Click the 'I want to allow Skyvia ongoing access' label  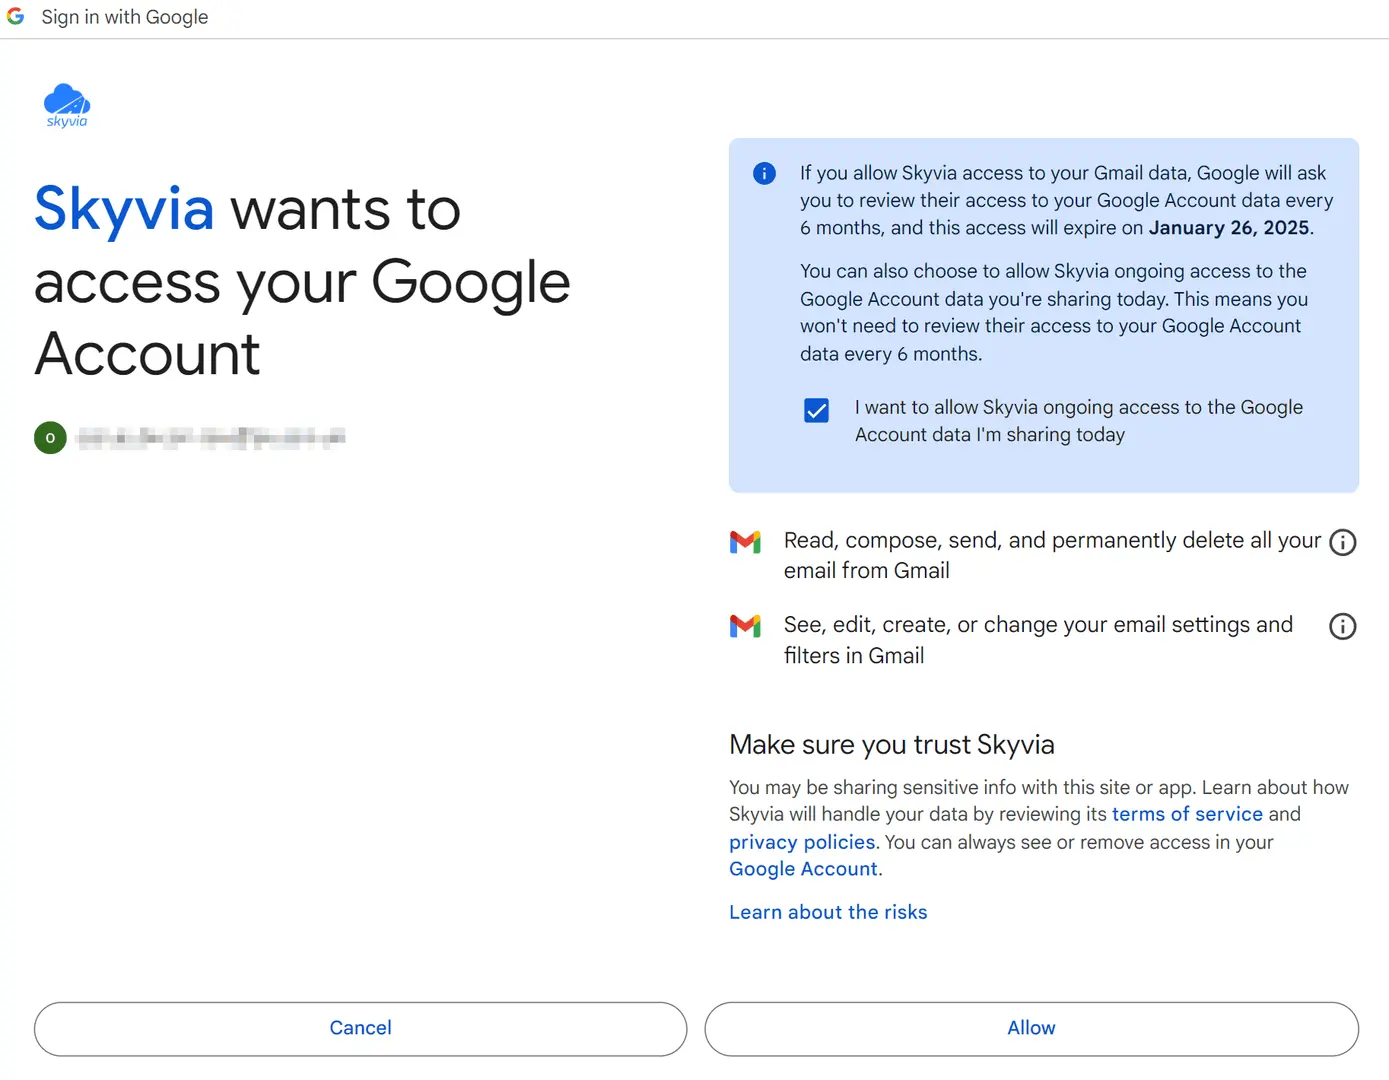1079,421
